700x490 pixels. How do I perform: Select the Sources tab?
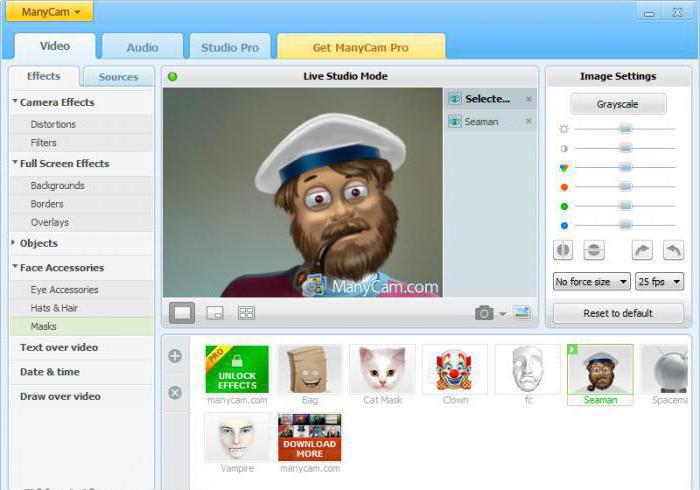[x=118, y=77]
